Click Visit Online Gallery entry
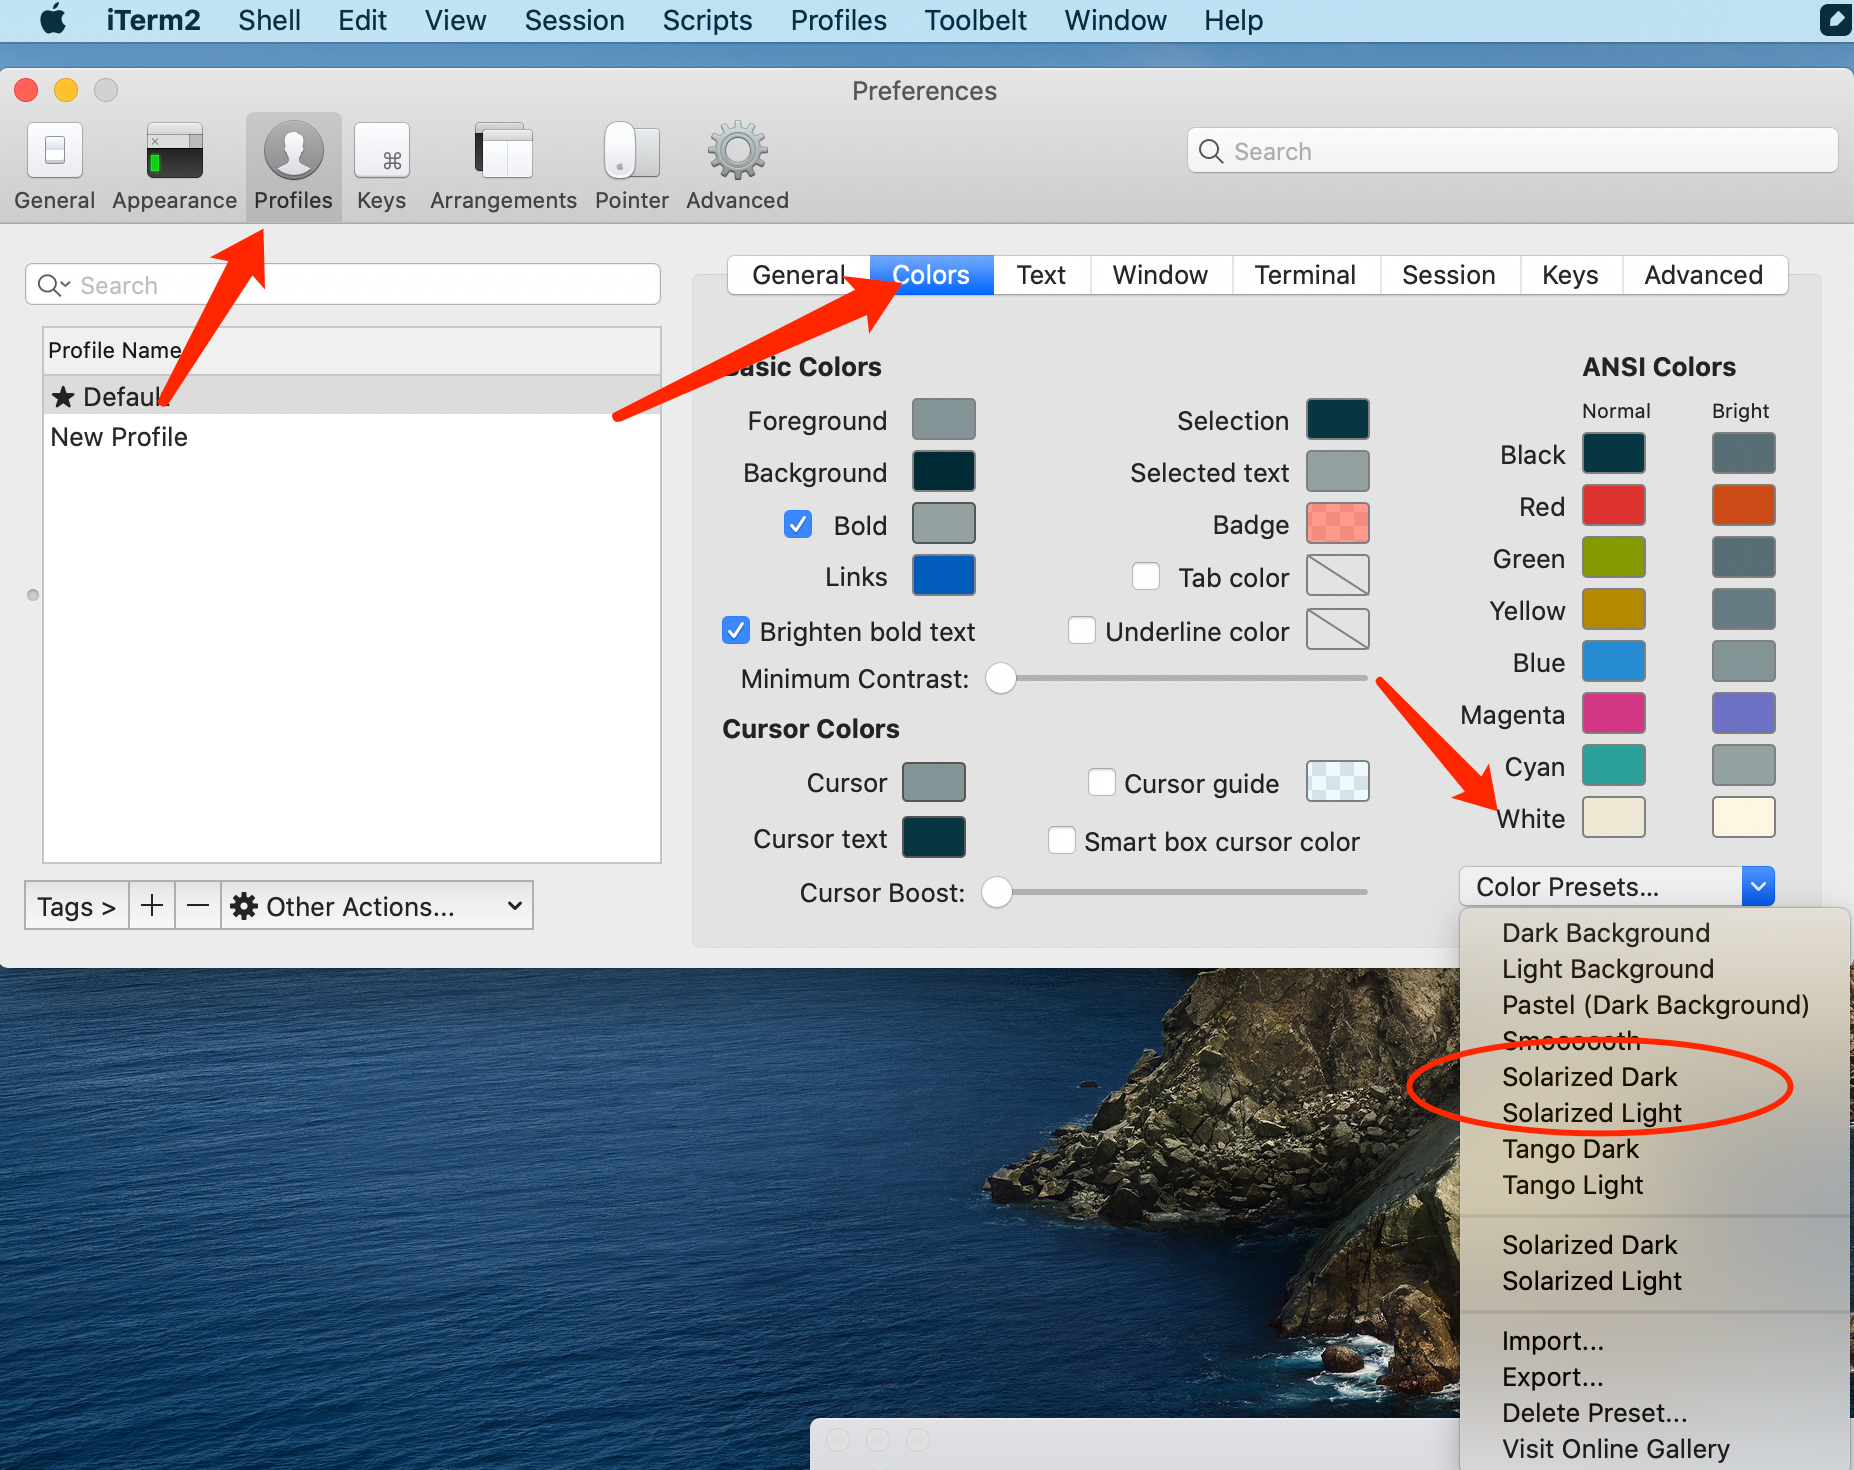The image size is (1854, 1470). point(1654,1449)
